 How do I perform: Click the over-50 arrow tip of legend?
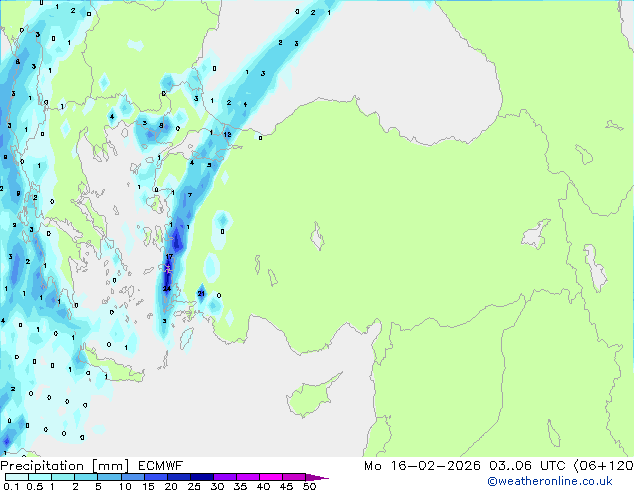pos(317,477)
